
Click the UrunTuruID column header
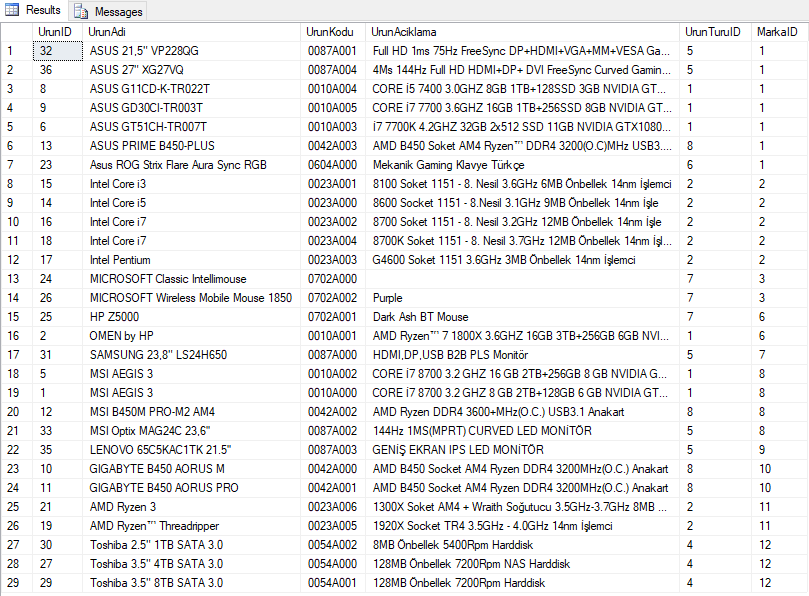pyautogui.click(x=715, y=32)
